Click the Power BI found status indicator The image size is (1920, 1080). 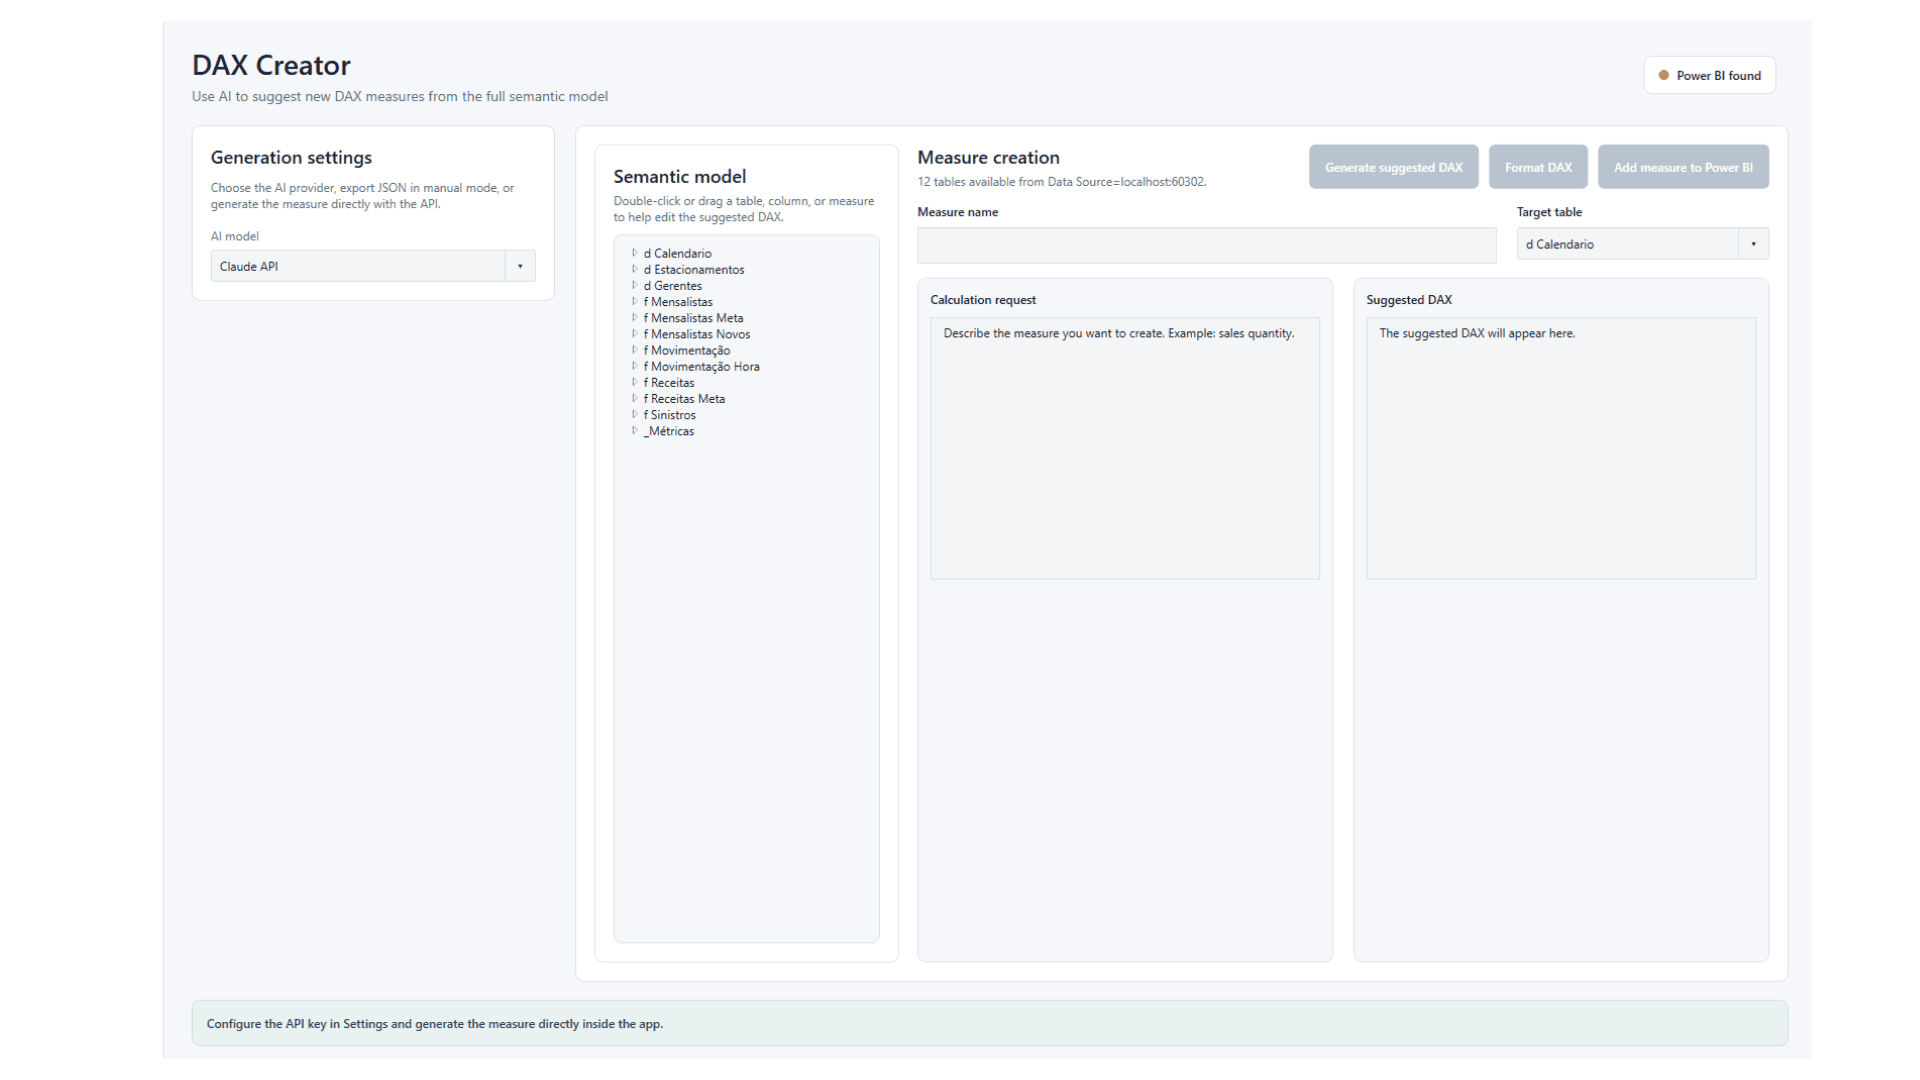1709,75
